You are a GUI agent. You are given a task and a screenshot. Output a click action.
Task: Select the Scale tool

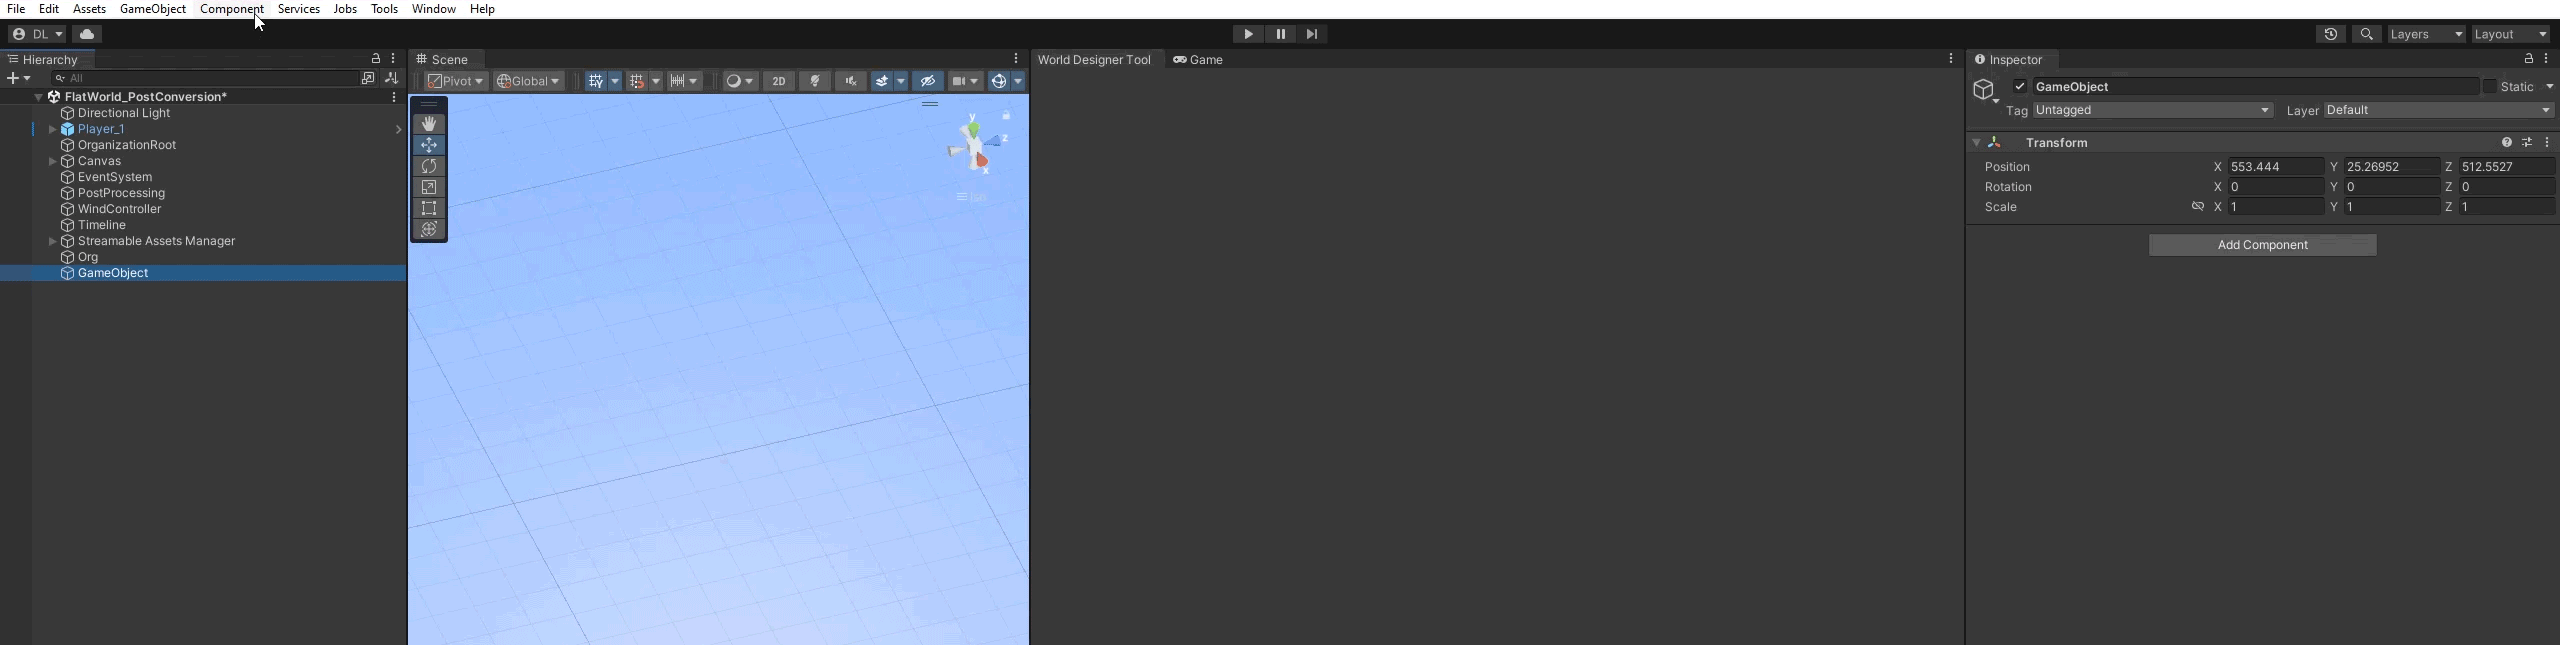[429, 187]
